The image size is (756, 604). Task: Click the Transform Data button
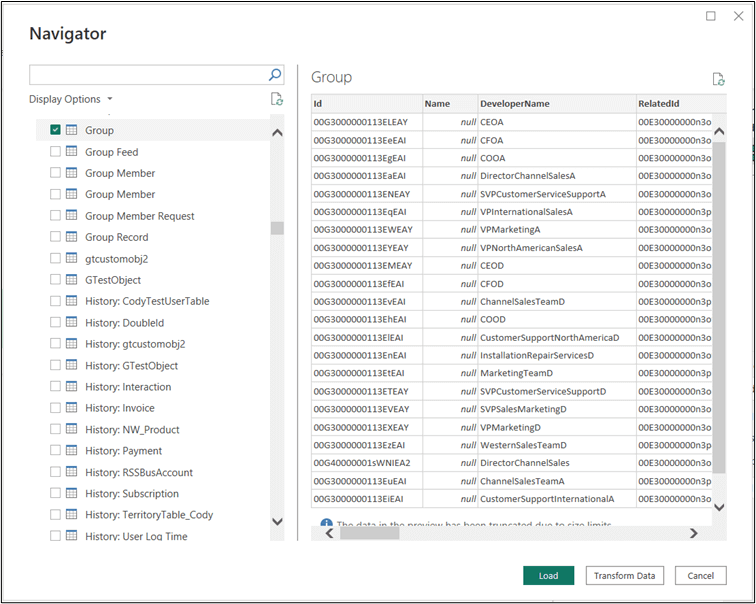click(624, 575)
